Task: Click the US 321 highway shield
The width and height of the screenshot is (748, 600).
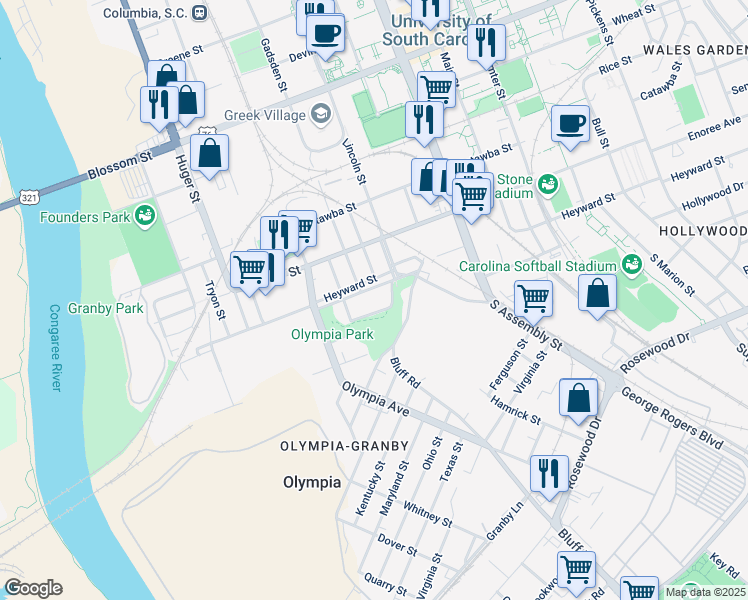Action: 29,197
